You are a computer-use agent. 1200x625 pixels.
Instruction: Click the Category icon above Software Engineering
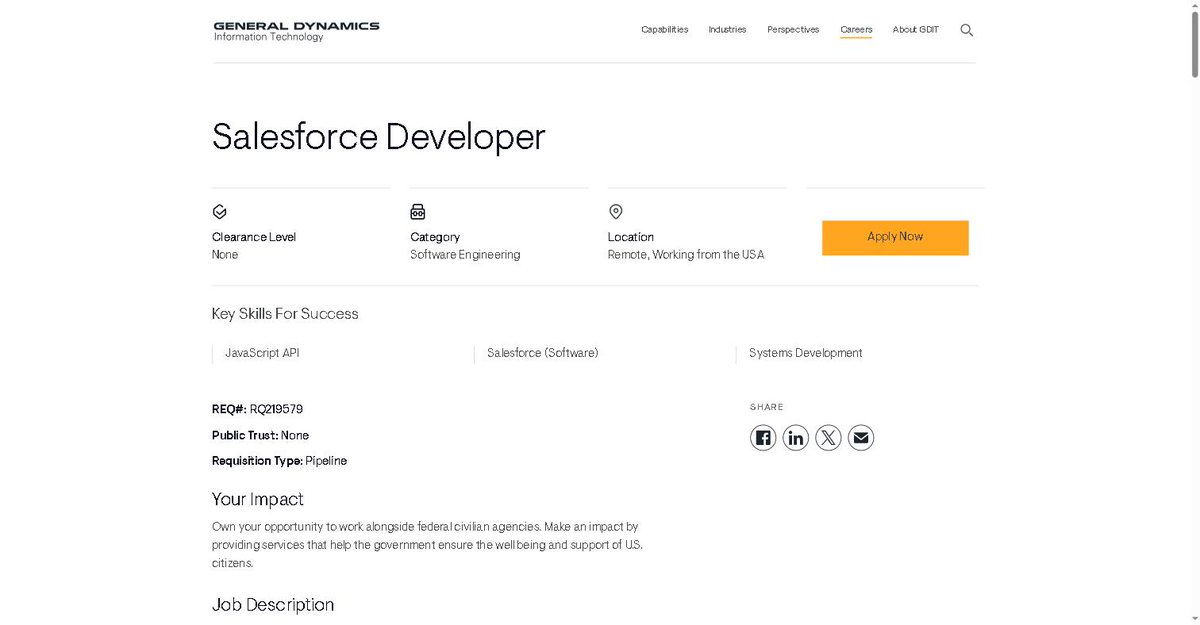click(418, 212)
